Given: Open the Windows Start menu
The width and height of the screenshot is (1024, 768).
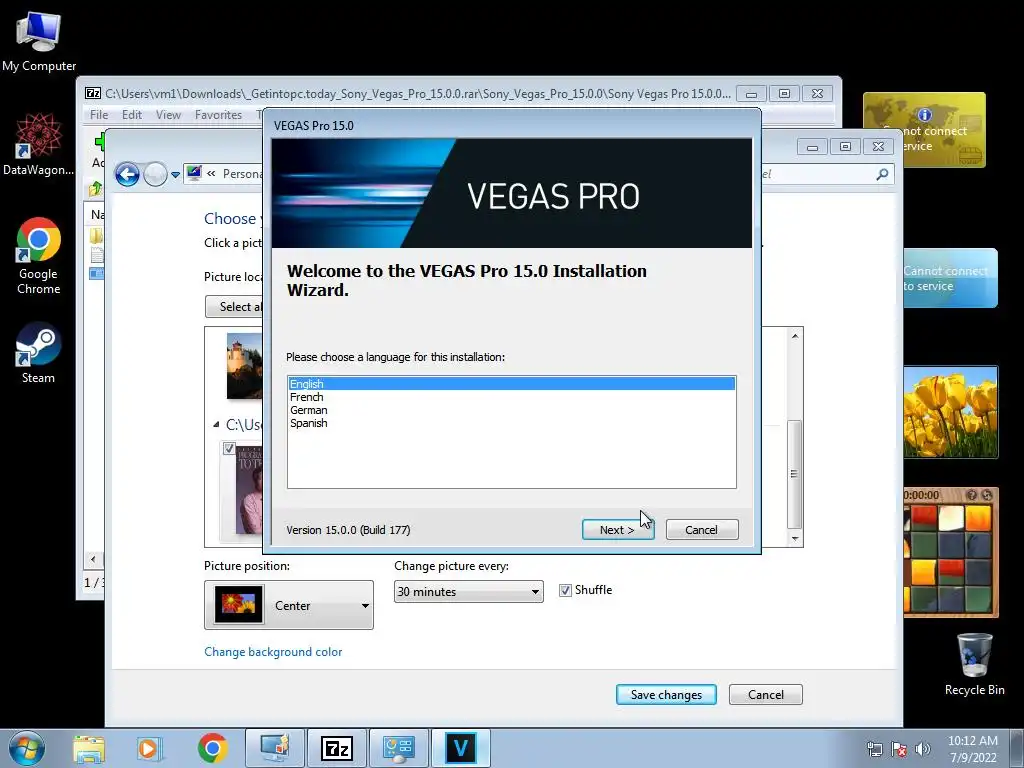Looking at the screenshot, I should [27, 748].
